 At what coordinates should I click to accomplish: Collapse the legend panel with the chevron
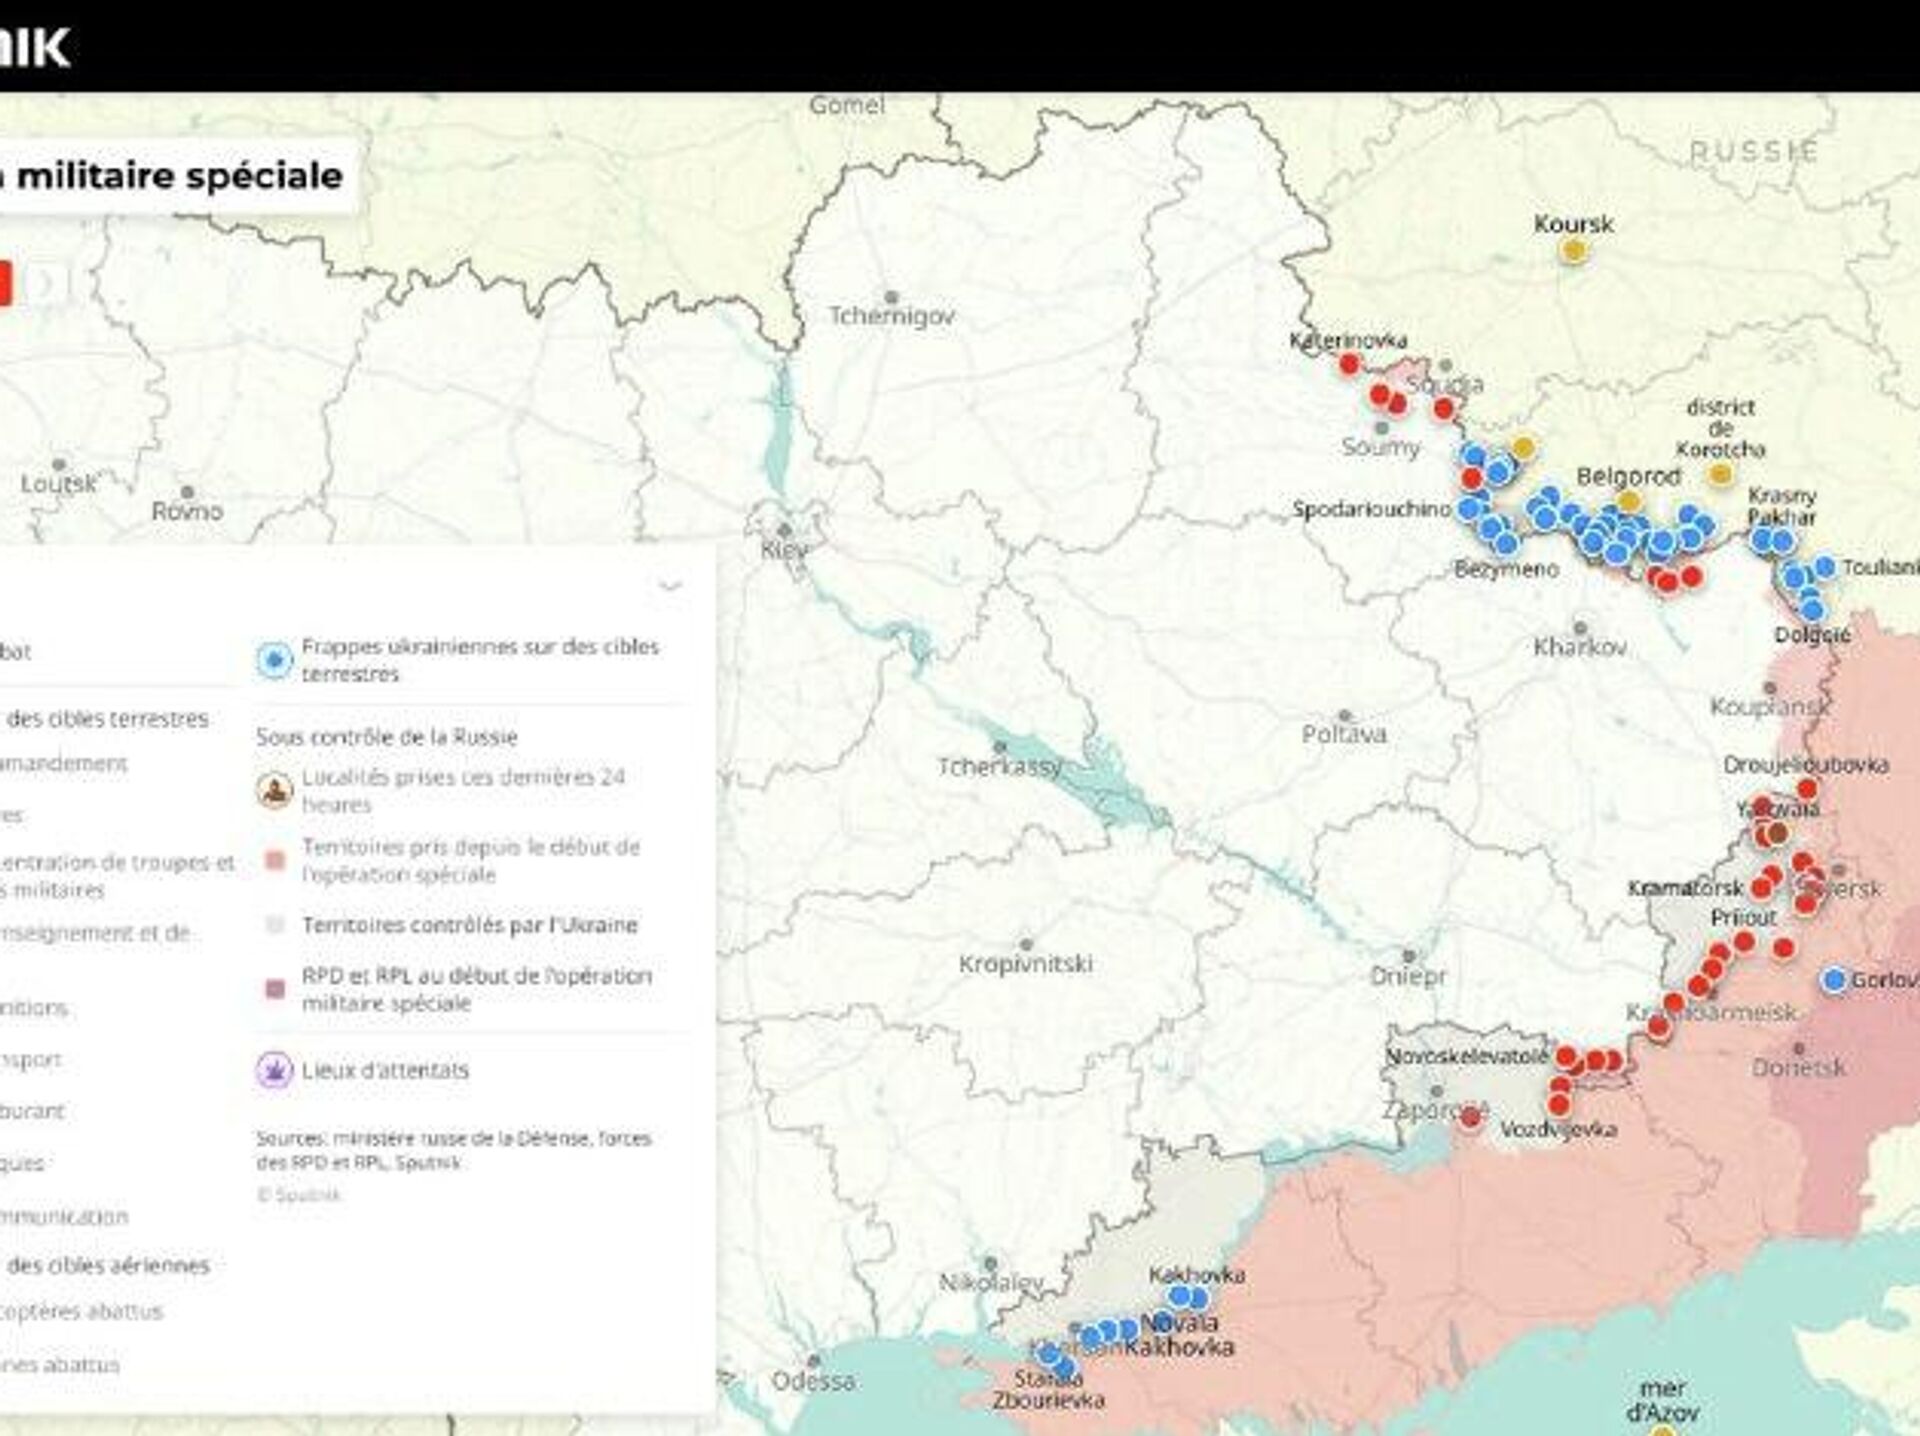tap(669, 585)
